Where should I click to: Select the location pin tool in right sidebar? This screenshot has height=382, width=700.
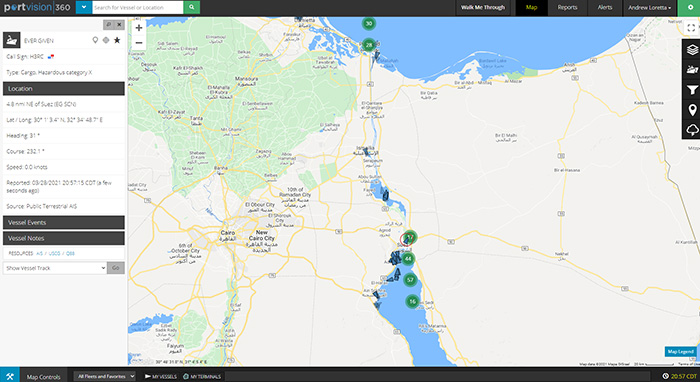point(692,110)
